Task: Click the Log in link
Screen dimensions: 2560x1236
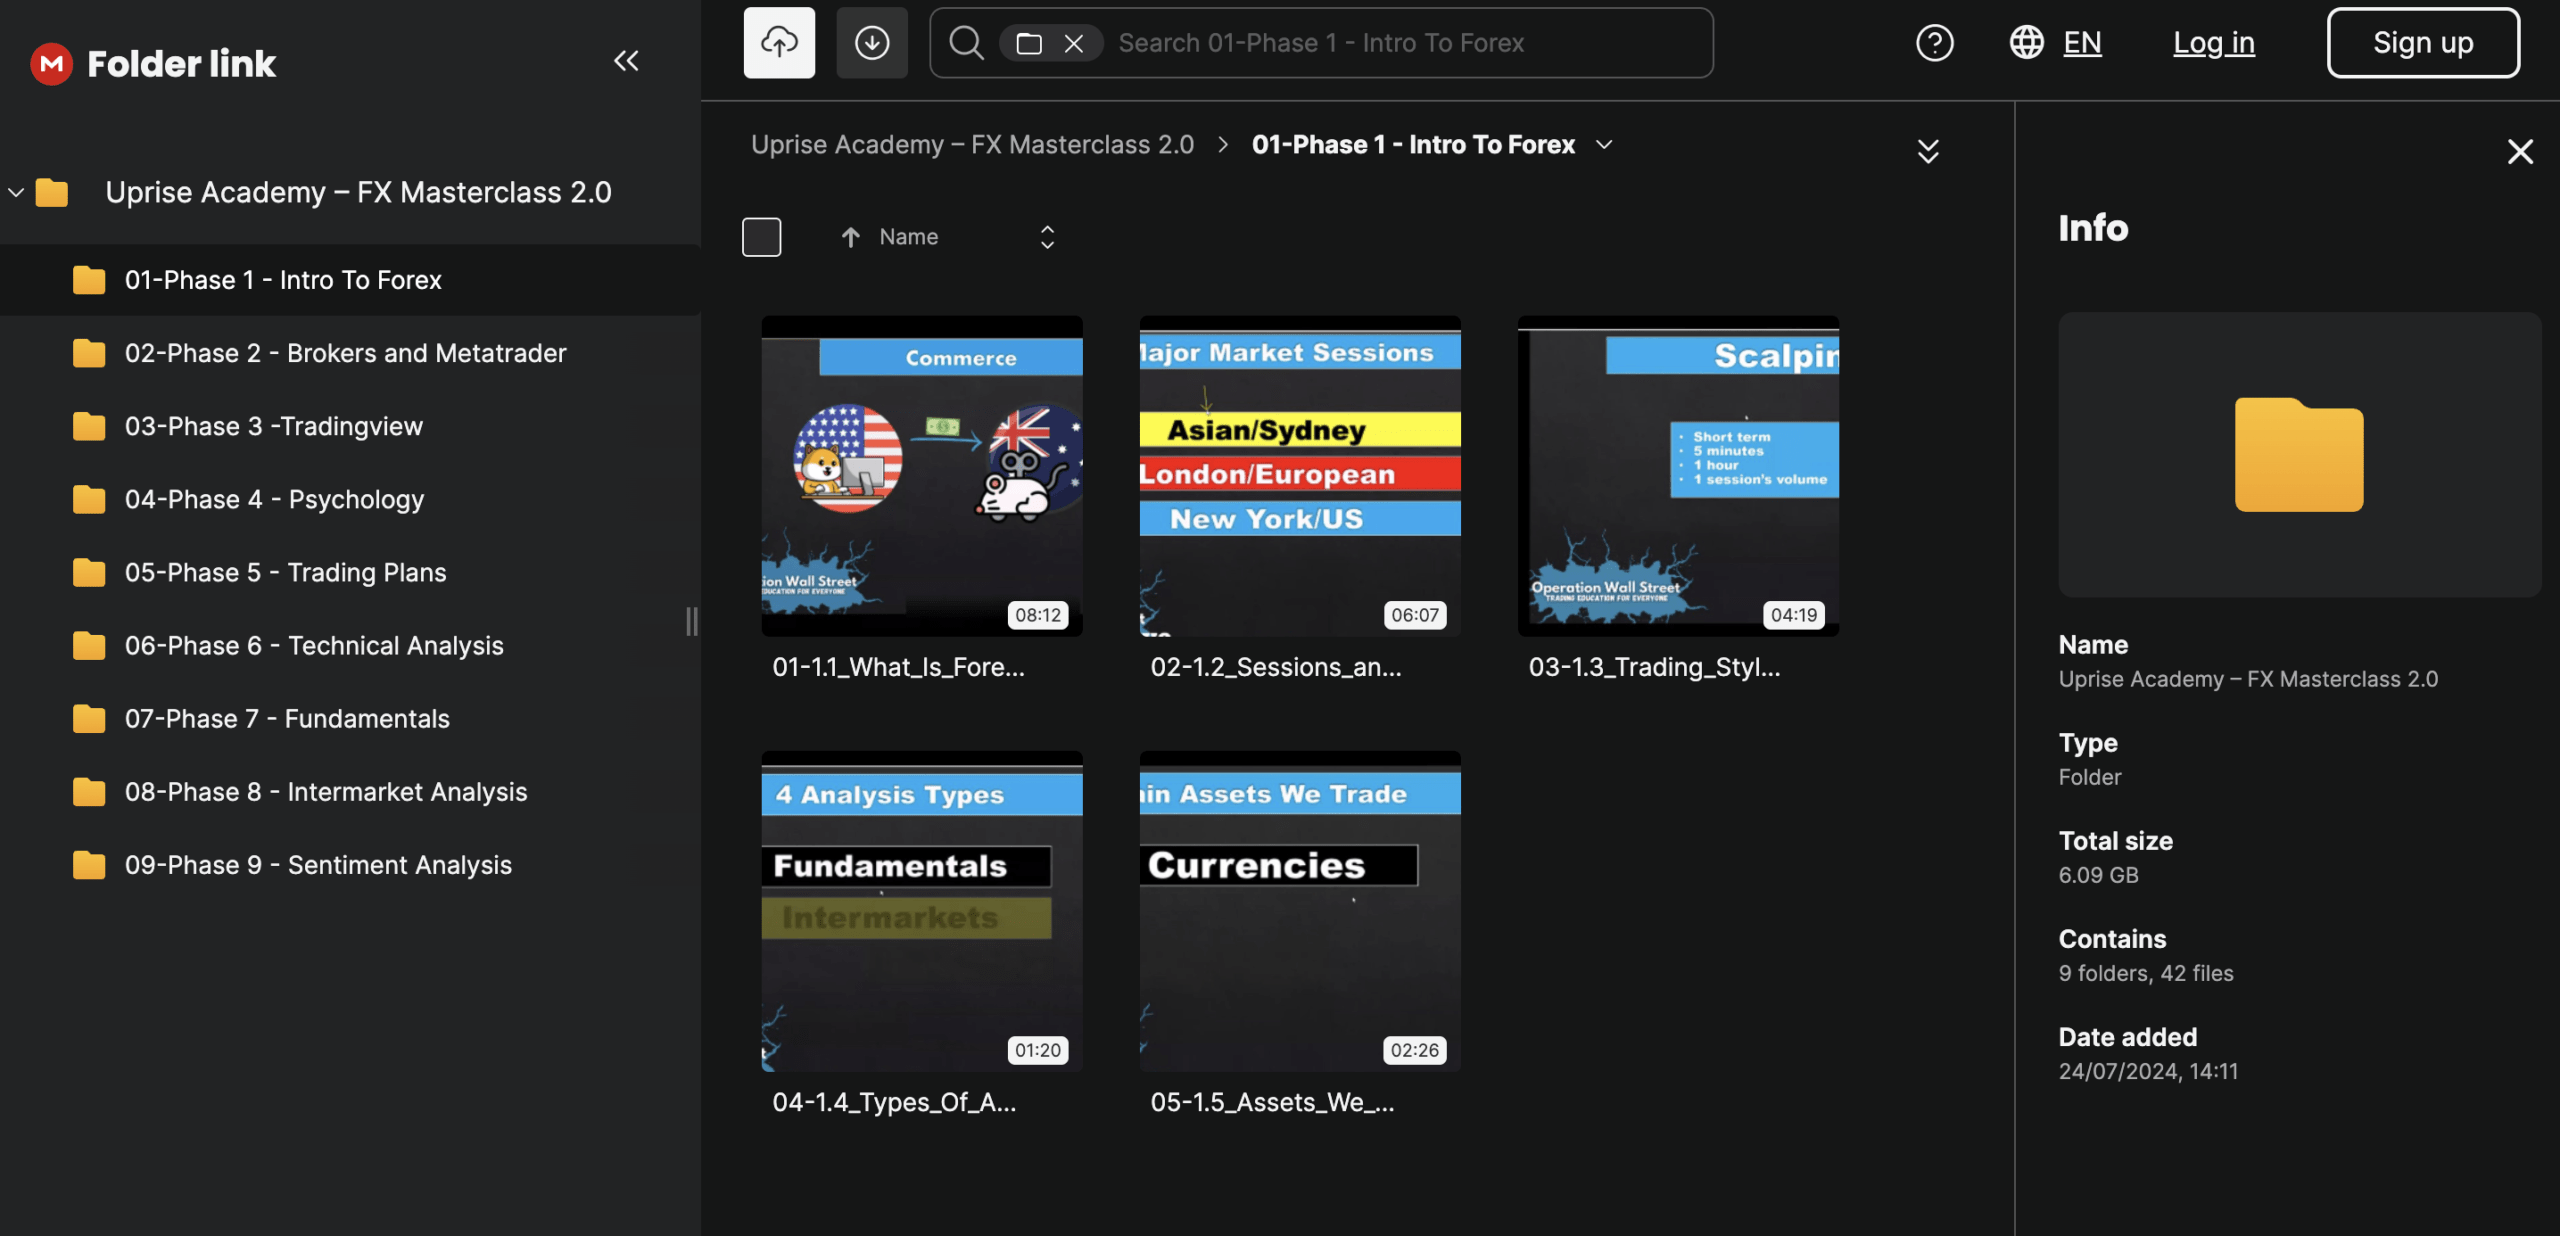Action: [x=2213, y=43]
